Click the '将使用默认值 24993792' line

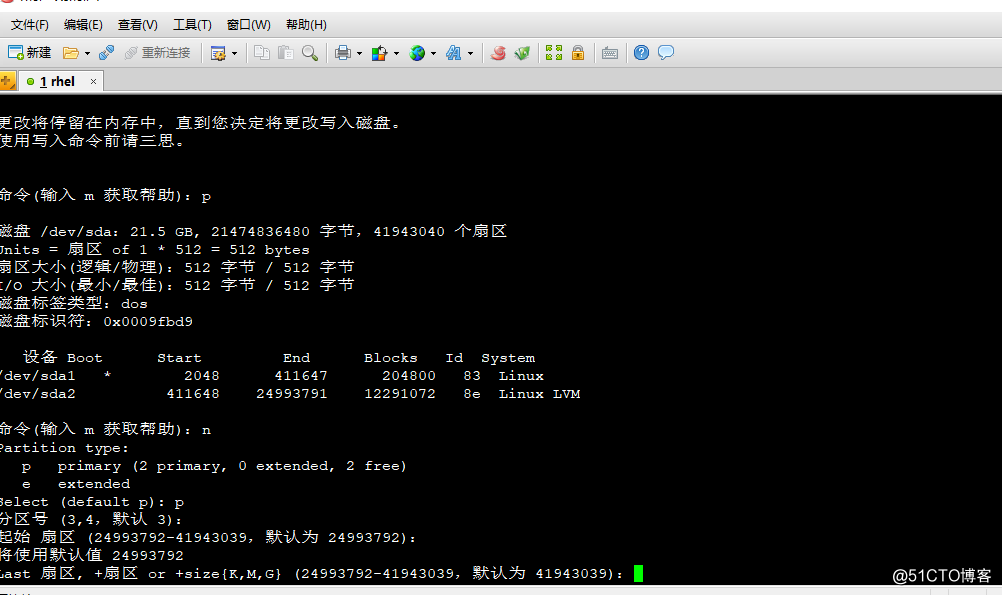tap(91, 555)
